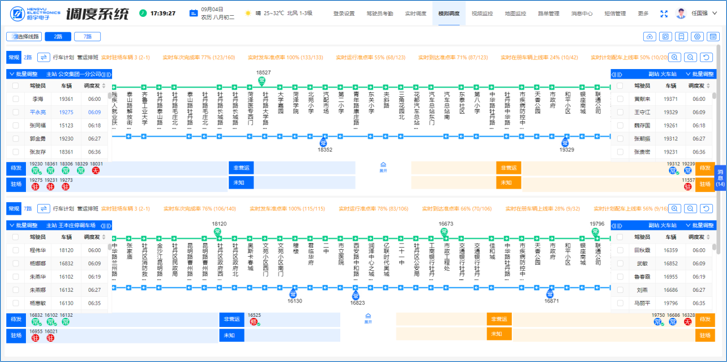This screenshot has width=728, height=363.
Task: Click parked vehicle badge 19273
Action: pos(65,186)
